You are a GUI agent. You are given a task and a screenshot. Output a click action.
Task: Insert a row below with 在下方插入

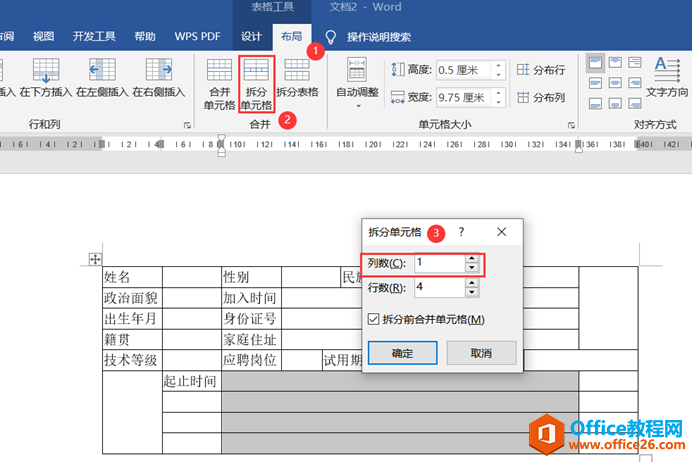click(46, 78)
